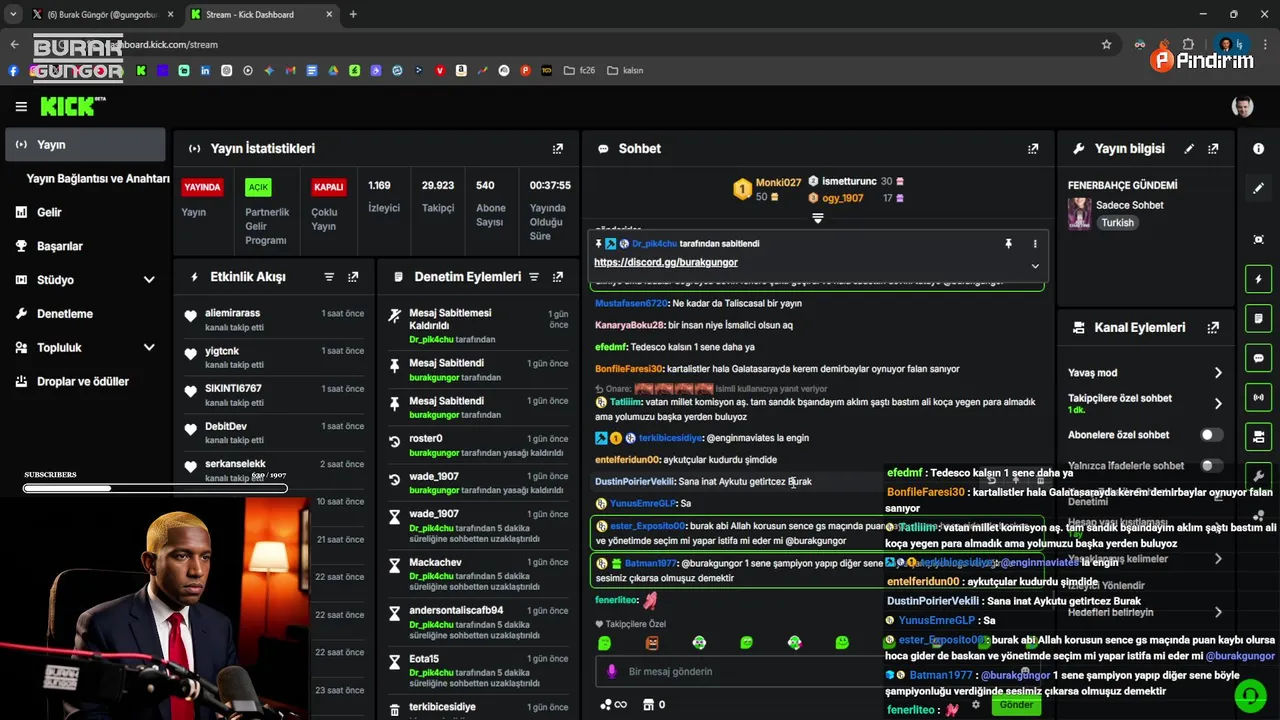
Task: Collapse the gift leaderboard with the down arrow
Action: tap(818, 218)
